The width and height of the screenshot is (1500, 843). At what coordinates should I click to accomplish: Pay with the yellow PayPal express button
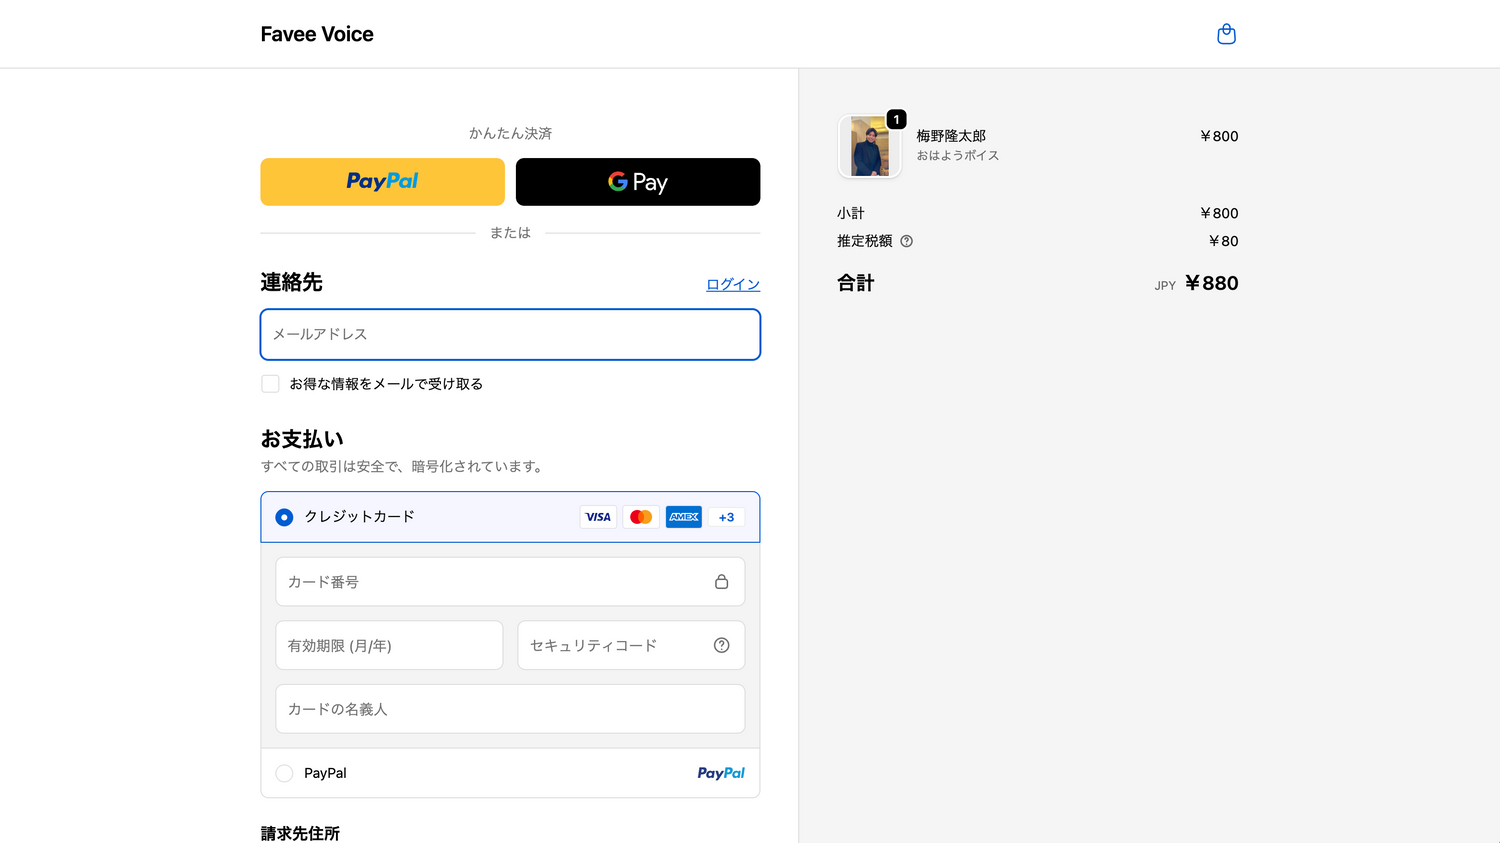(382, 182)
